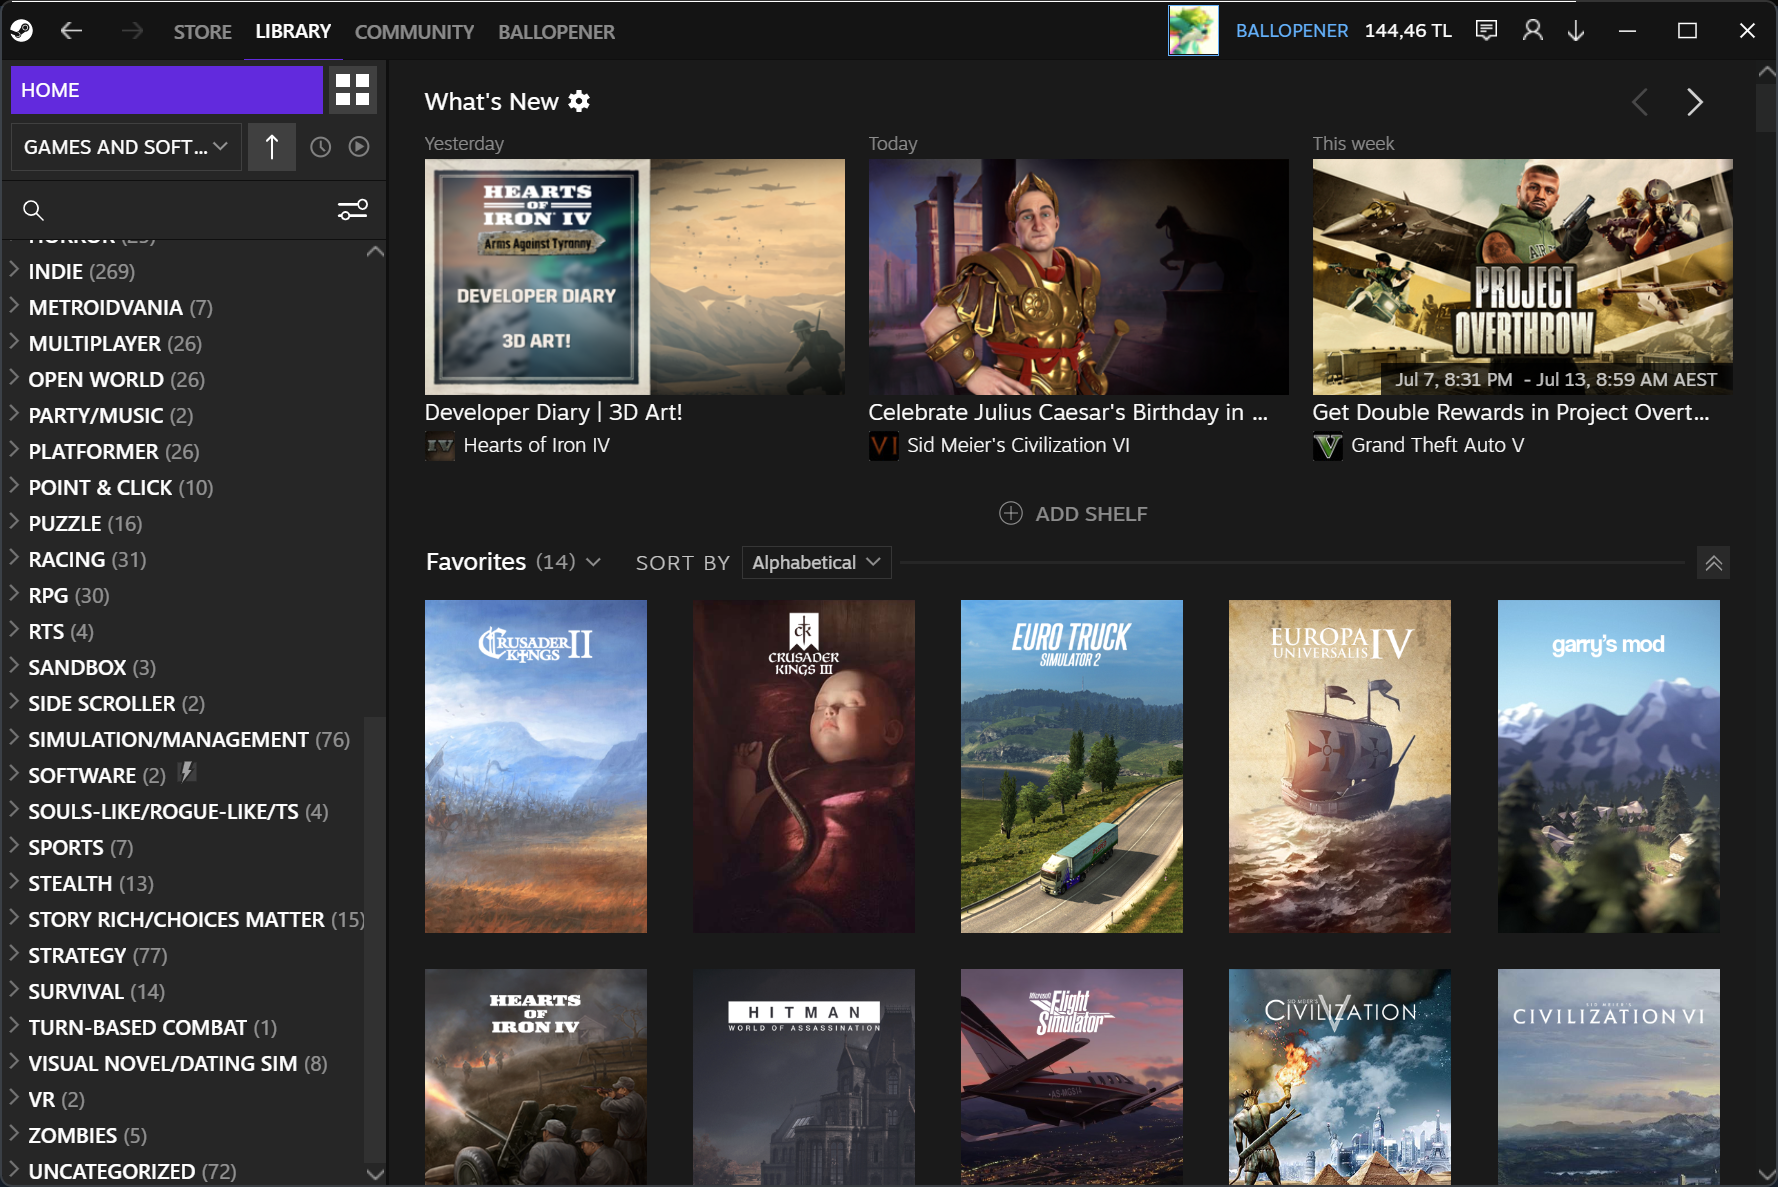The width and height of the screenshot is (1778, 1187).
Task: Open advanced filter settings icon
Action: tap(352, 210)
